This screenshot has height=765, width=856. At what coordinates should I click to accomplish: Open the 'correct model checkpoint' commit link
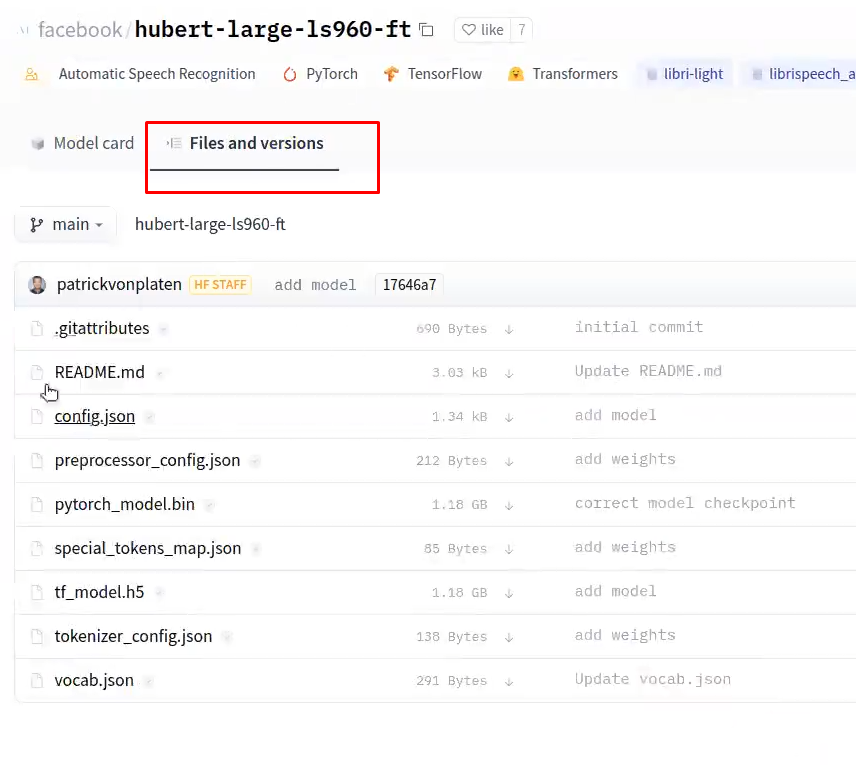(685, 503)
